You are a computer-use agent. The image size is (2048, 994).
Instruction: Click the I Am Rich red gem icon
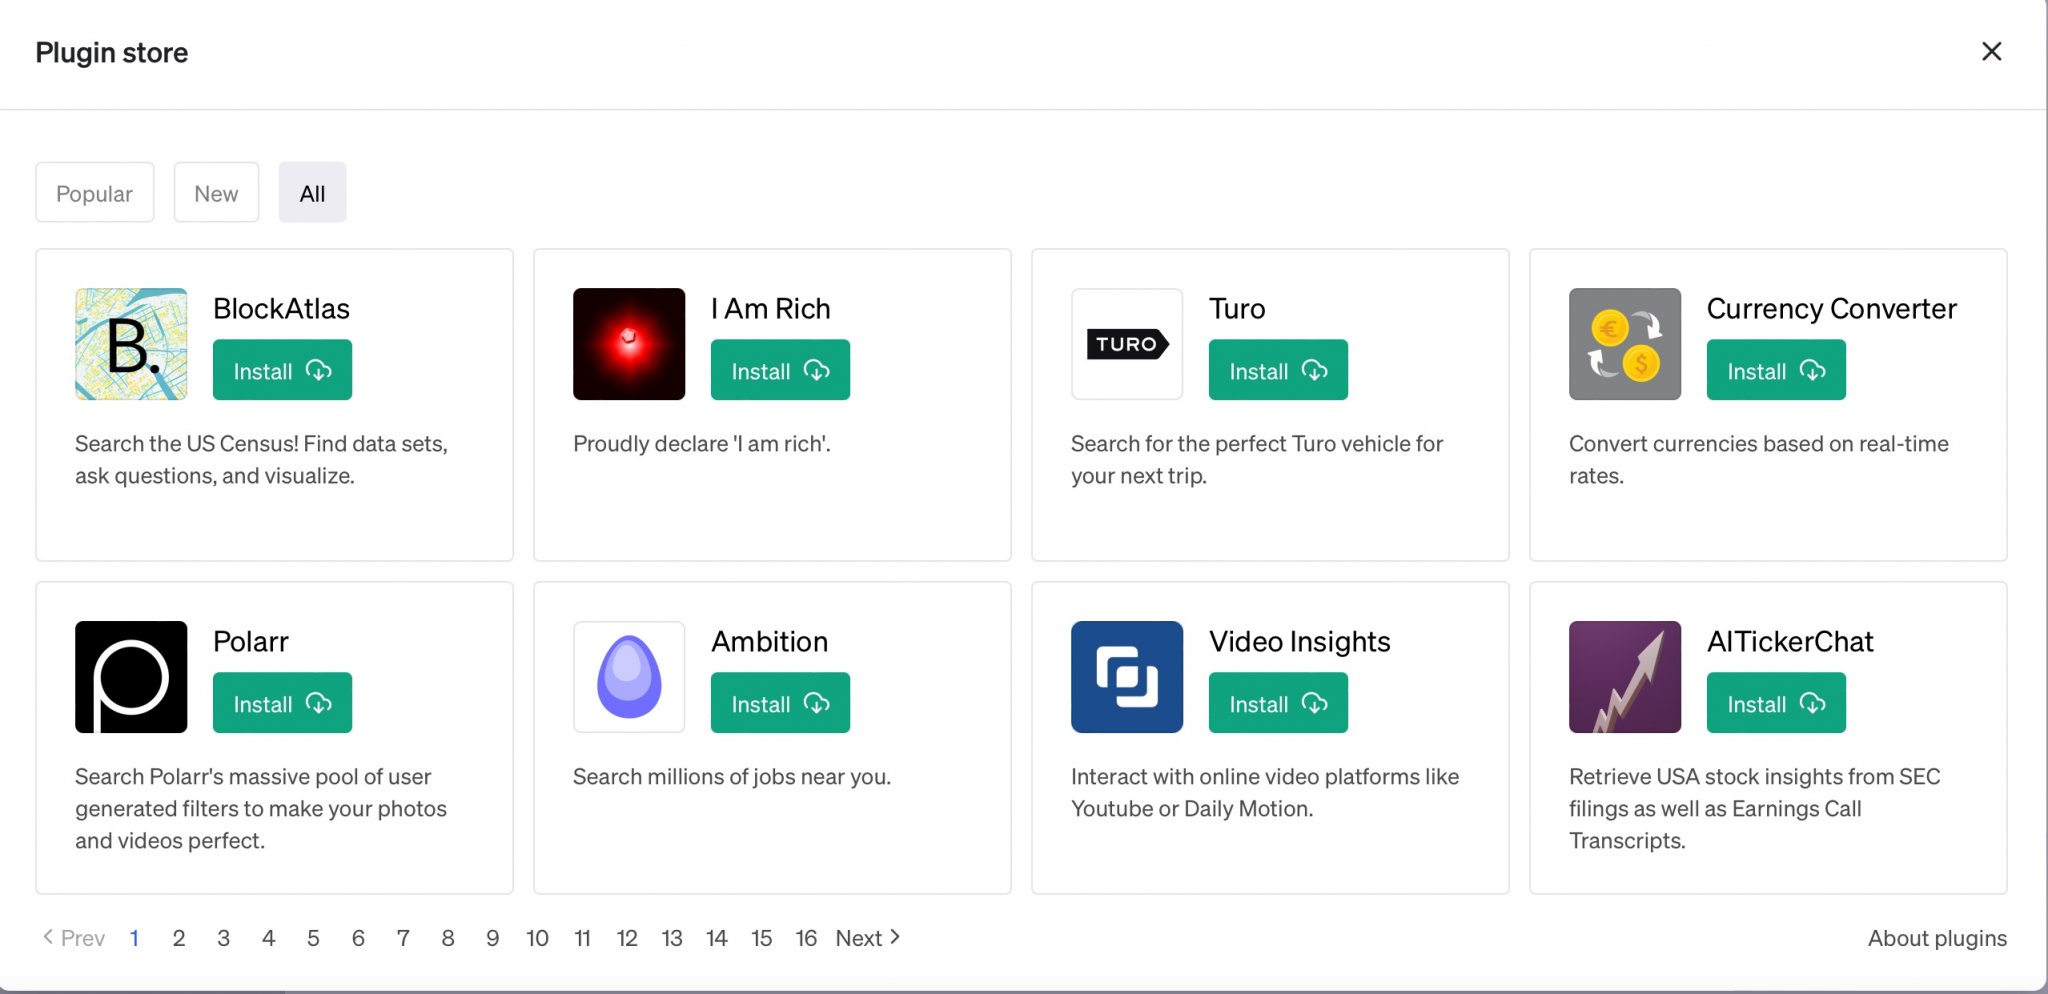629,344
